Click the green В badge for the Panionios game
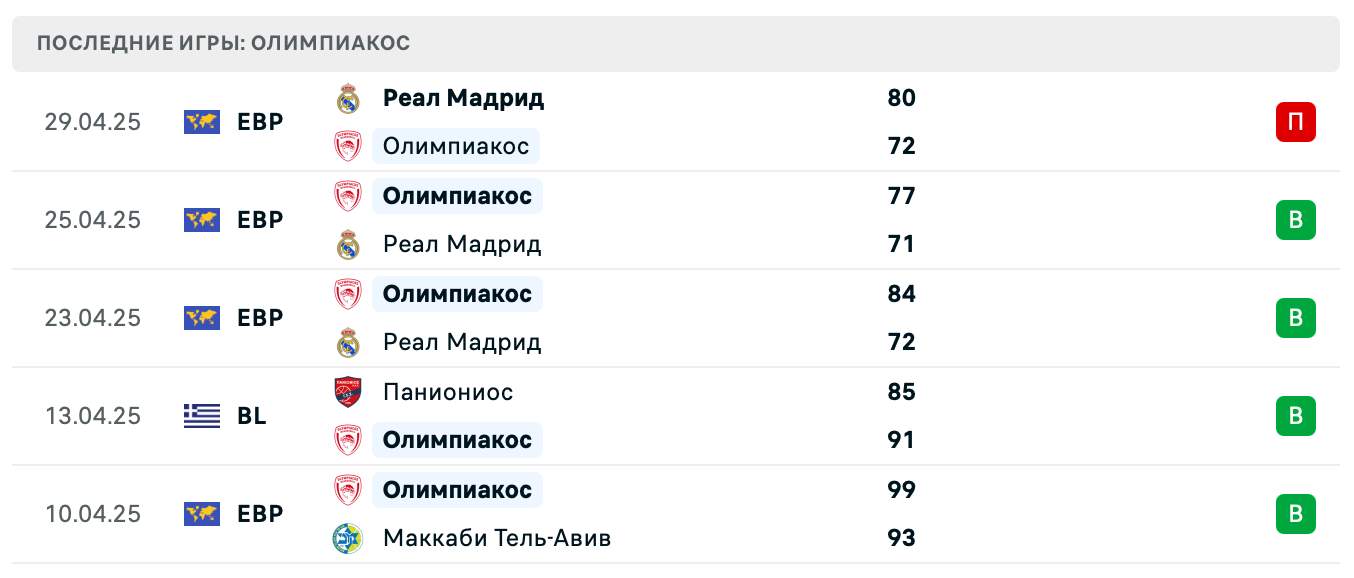 click(1296, 416)
